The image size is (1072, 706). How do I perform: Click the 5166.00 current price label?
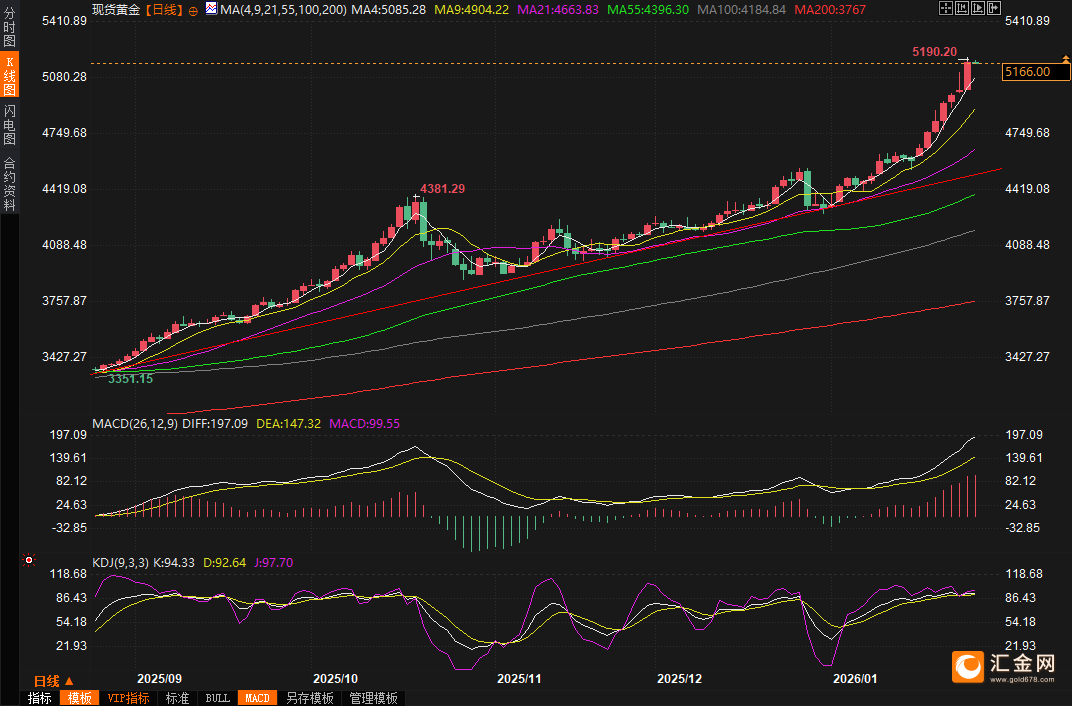pos(1027,72)
